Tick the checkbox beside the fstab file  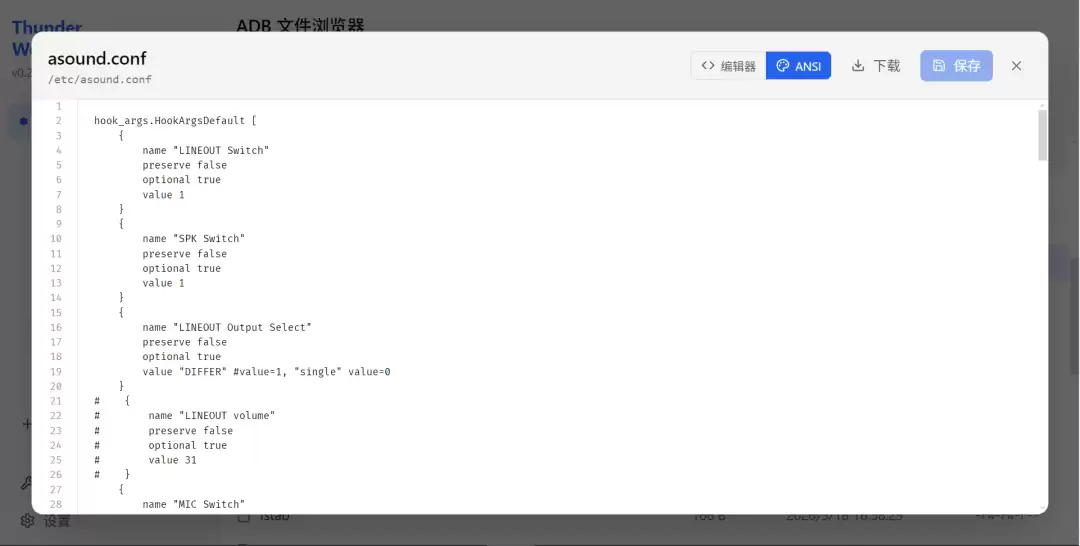tap(243, 516)
